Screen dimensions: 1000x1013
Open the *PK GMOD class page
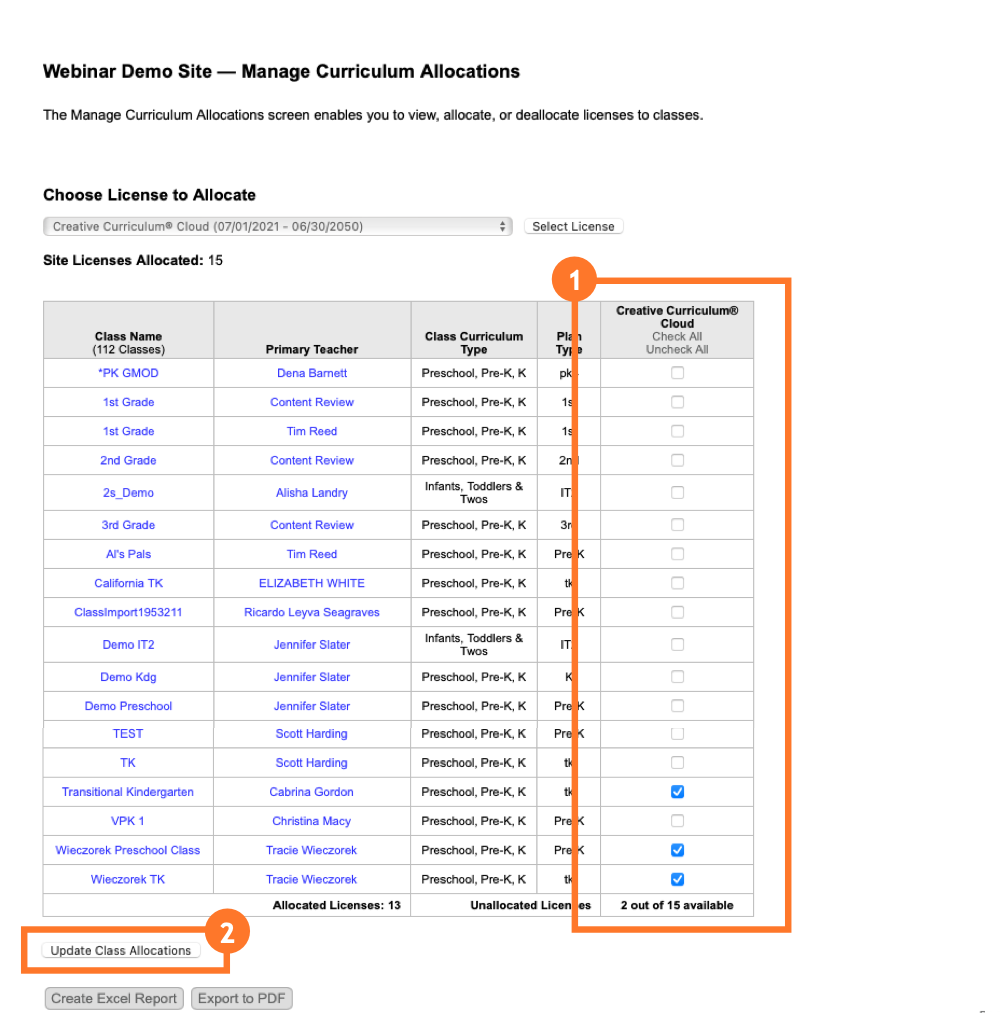128,372
